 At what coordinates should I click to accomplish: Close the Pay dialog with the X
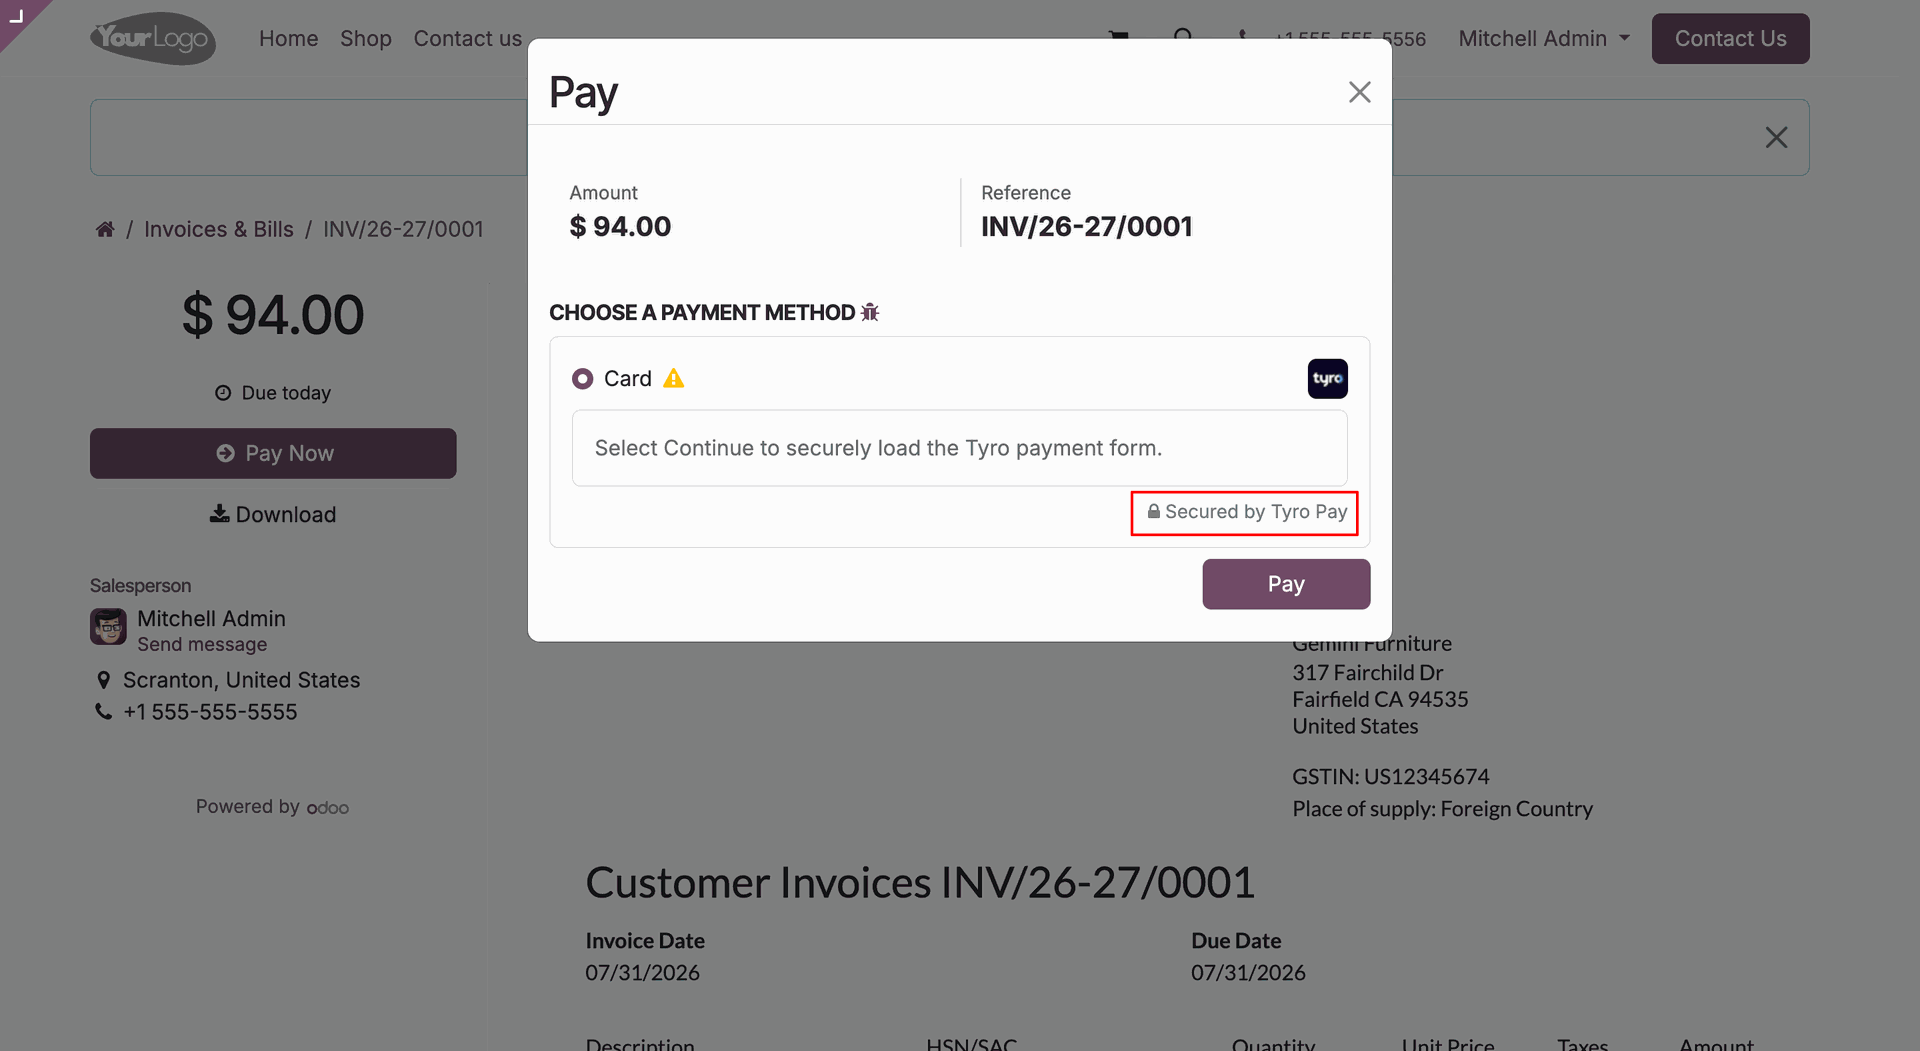tap(1359, 92)
